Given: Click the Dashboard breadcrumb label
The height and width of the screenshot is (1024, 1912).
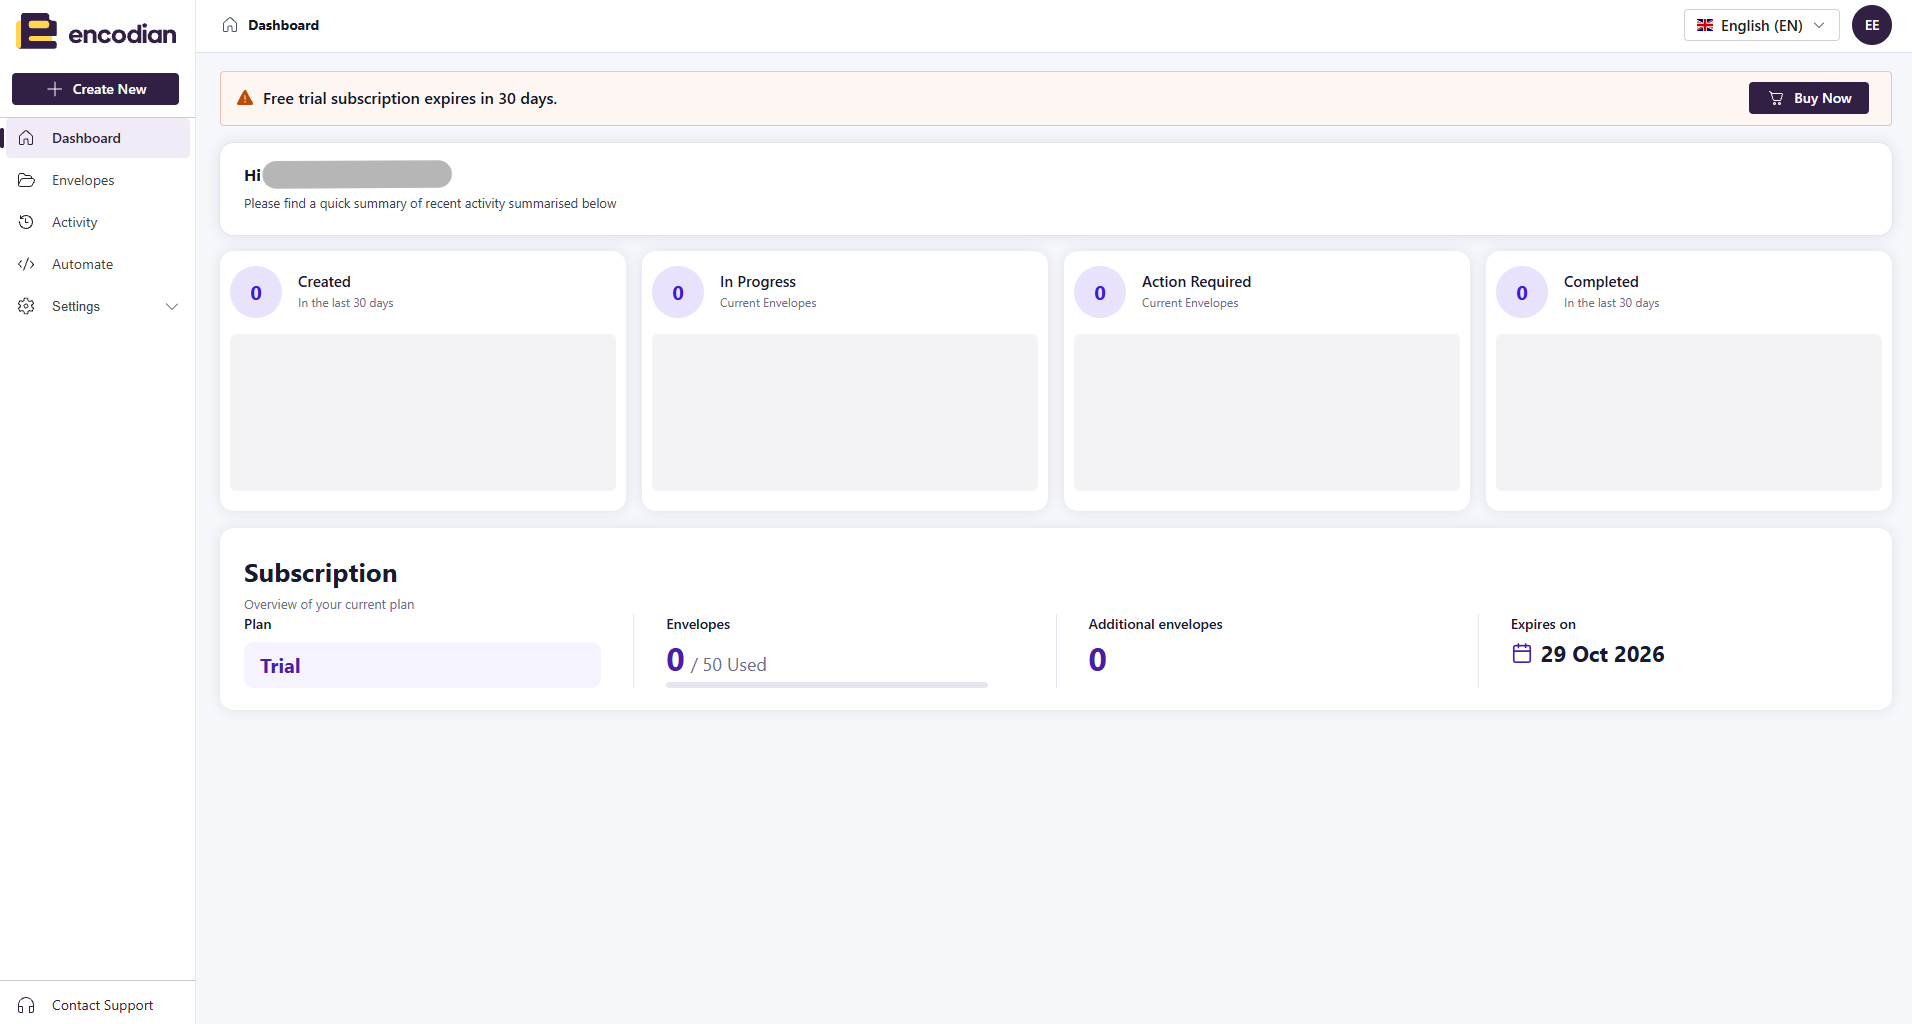Looking at the screenshot, I should tap(283, 25).
